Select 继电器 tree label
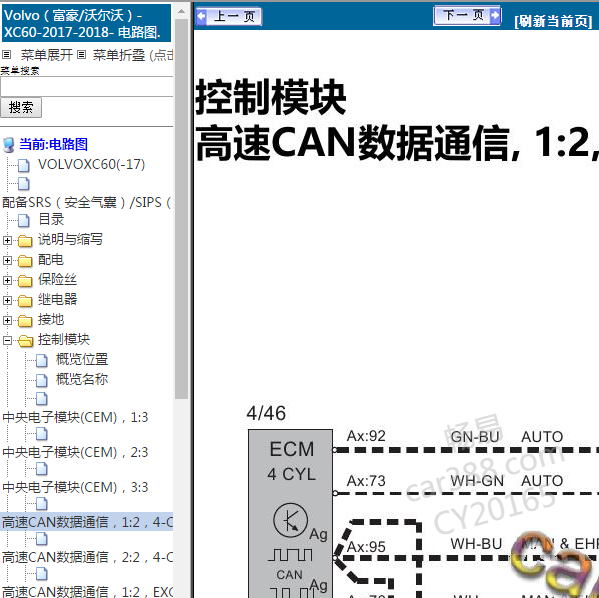 pyautogui.click(x=57, y=299)
